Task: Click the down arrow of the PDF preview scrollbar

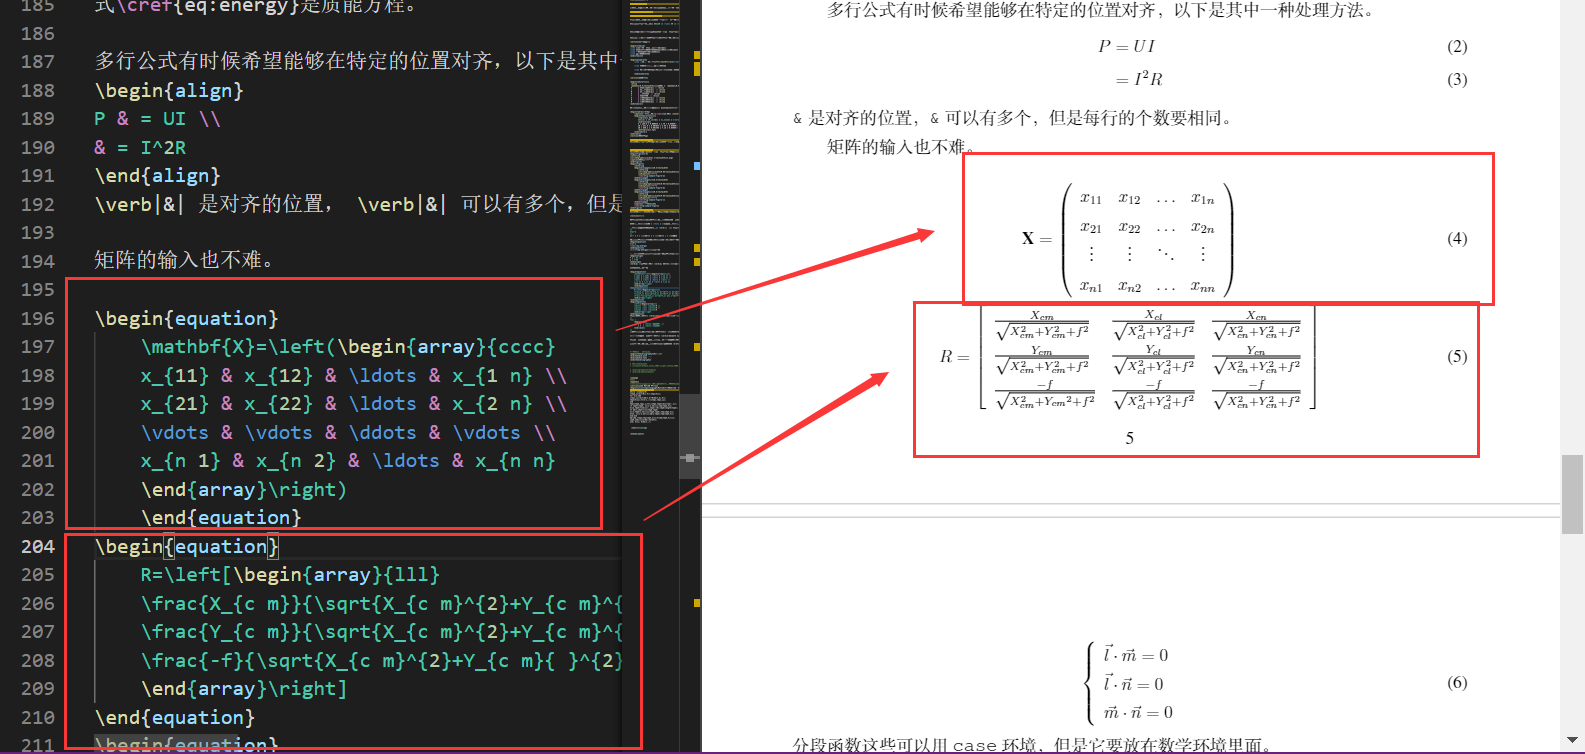Action: (1572, 741)
